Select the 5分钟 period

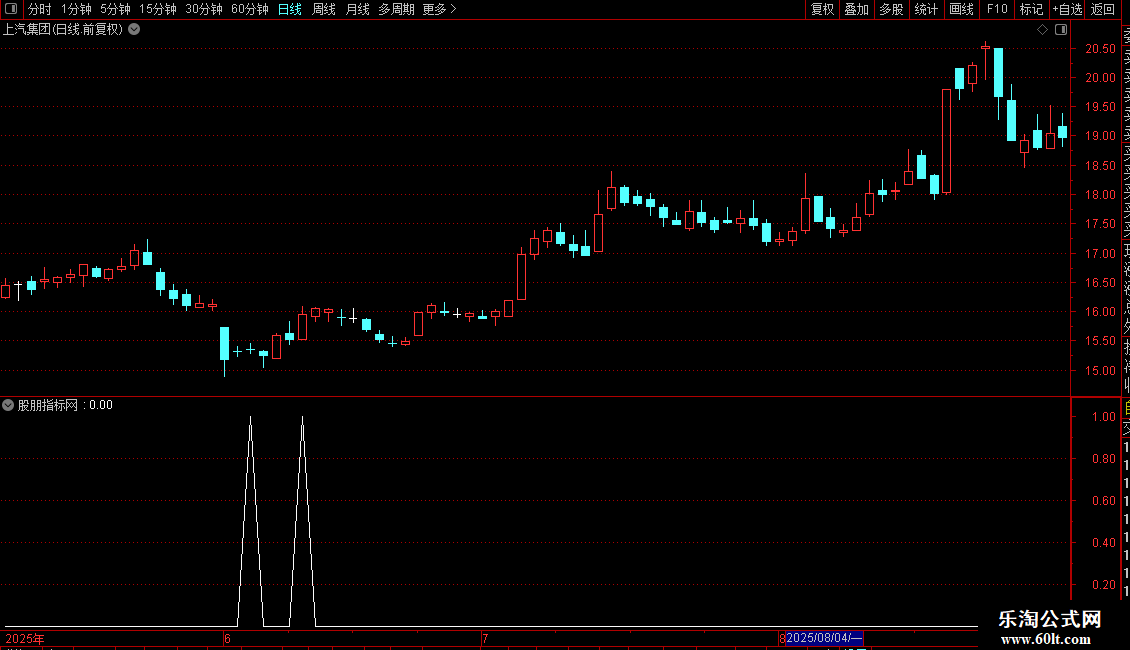[x=115, y=9]
